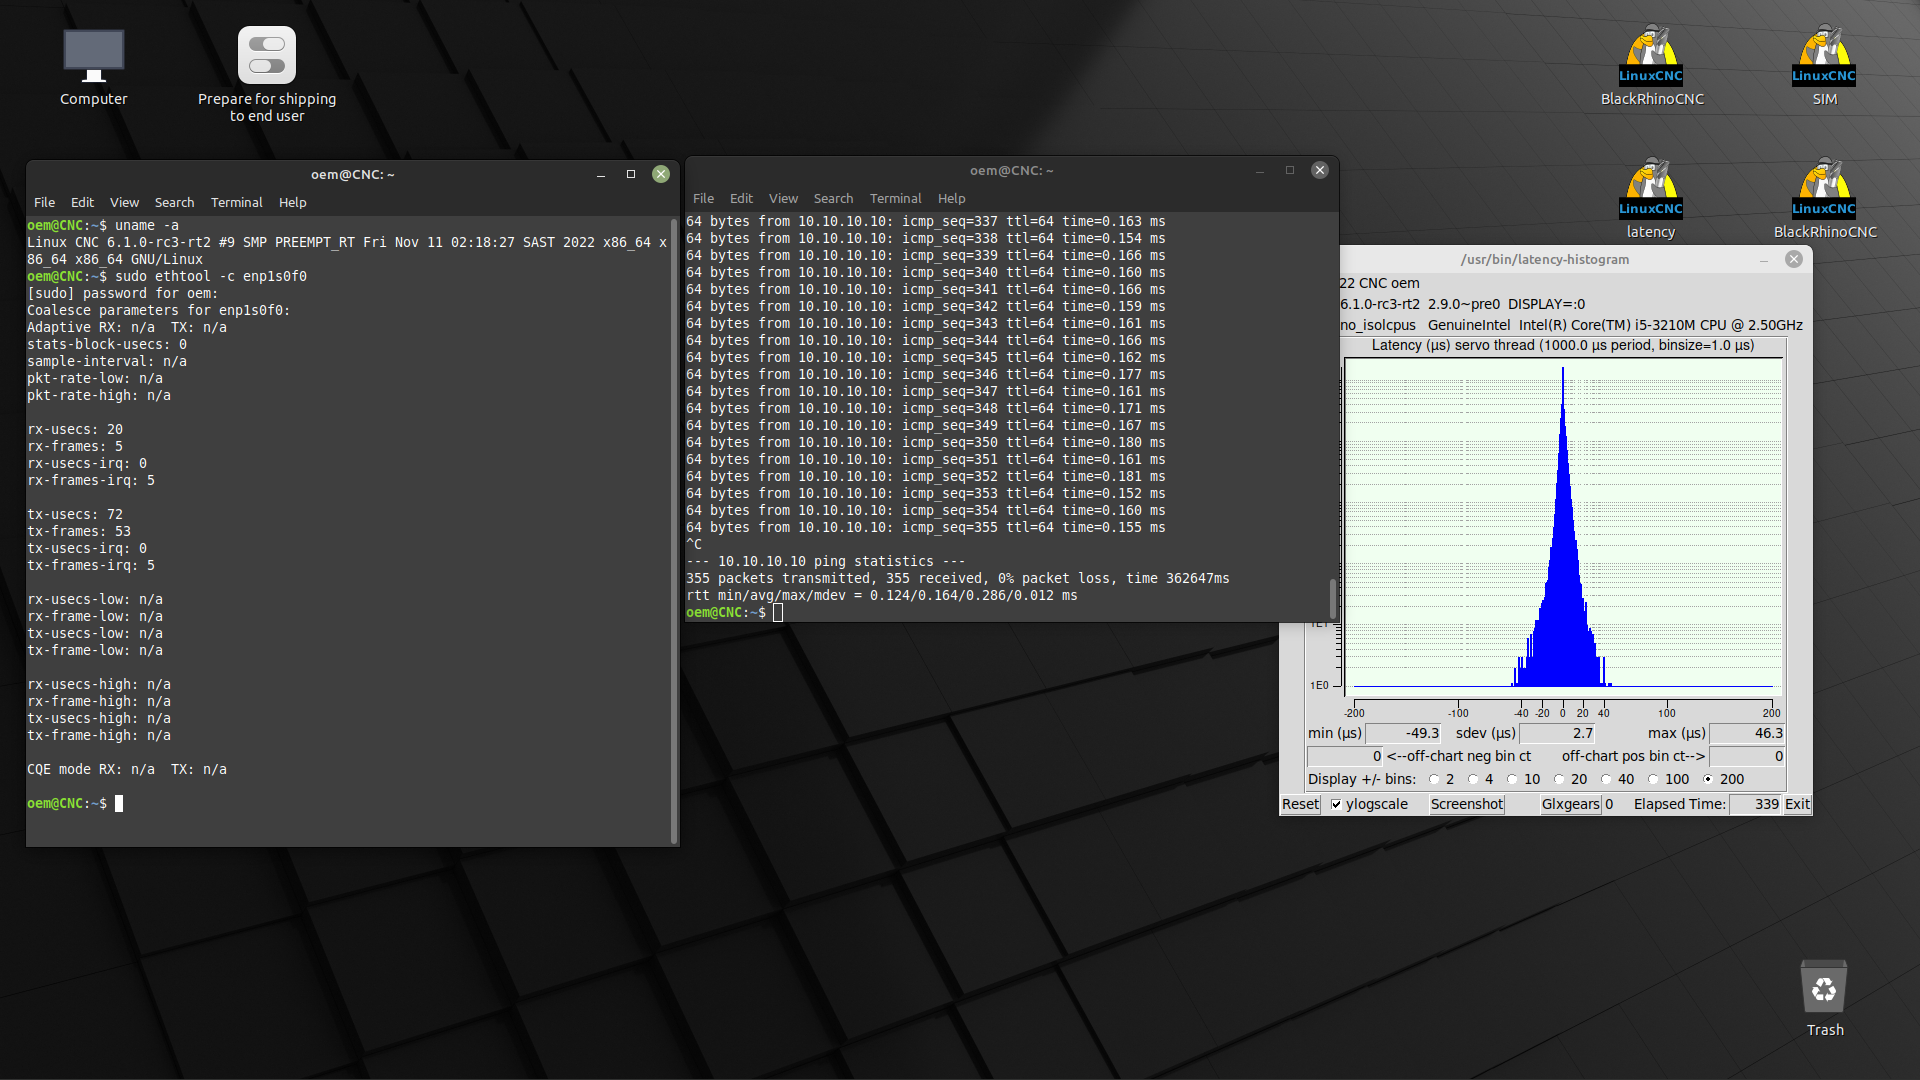Screen dimensions: 1920x1080
Task: Click the latency histogram peak
Action: tap(1563, 372)
